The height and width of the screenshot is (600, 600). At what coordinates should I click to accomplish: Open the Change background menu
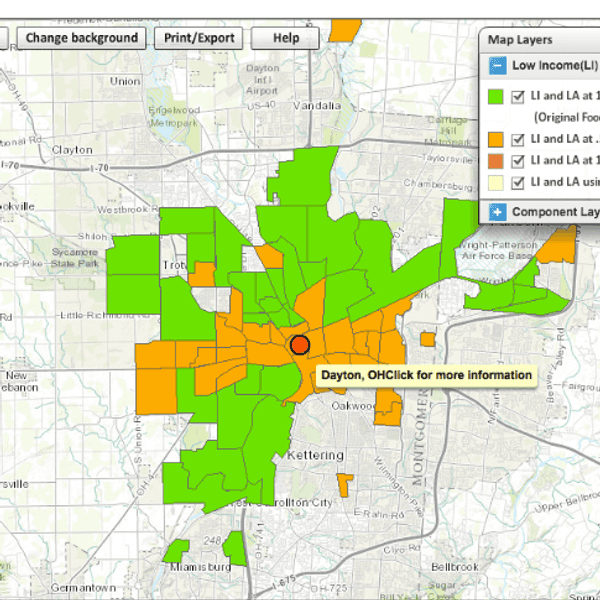pos(82,38)
